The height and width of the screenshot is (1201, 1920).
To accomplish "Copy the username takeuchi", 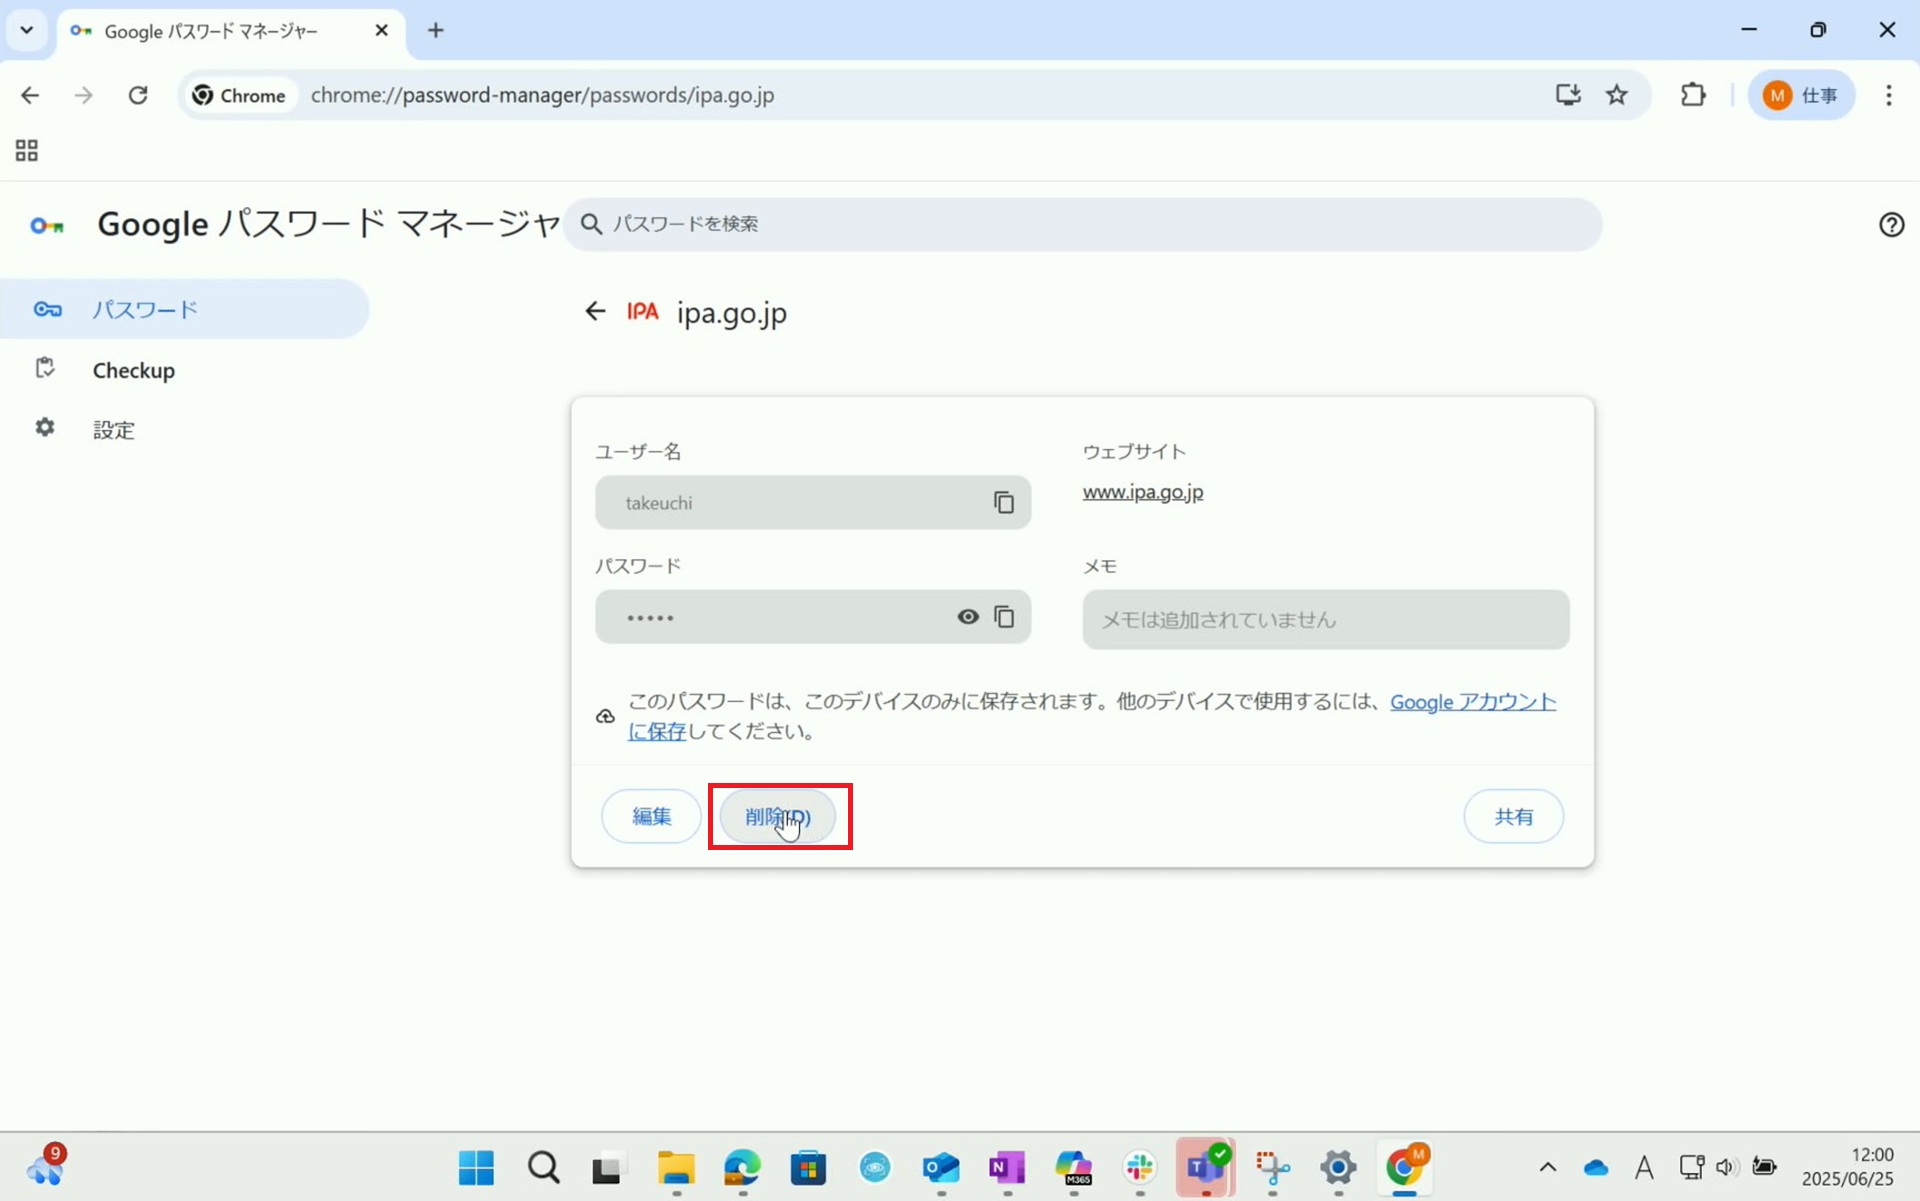I will (1003, 502).
